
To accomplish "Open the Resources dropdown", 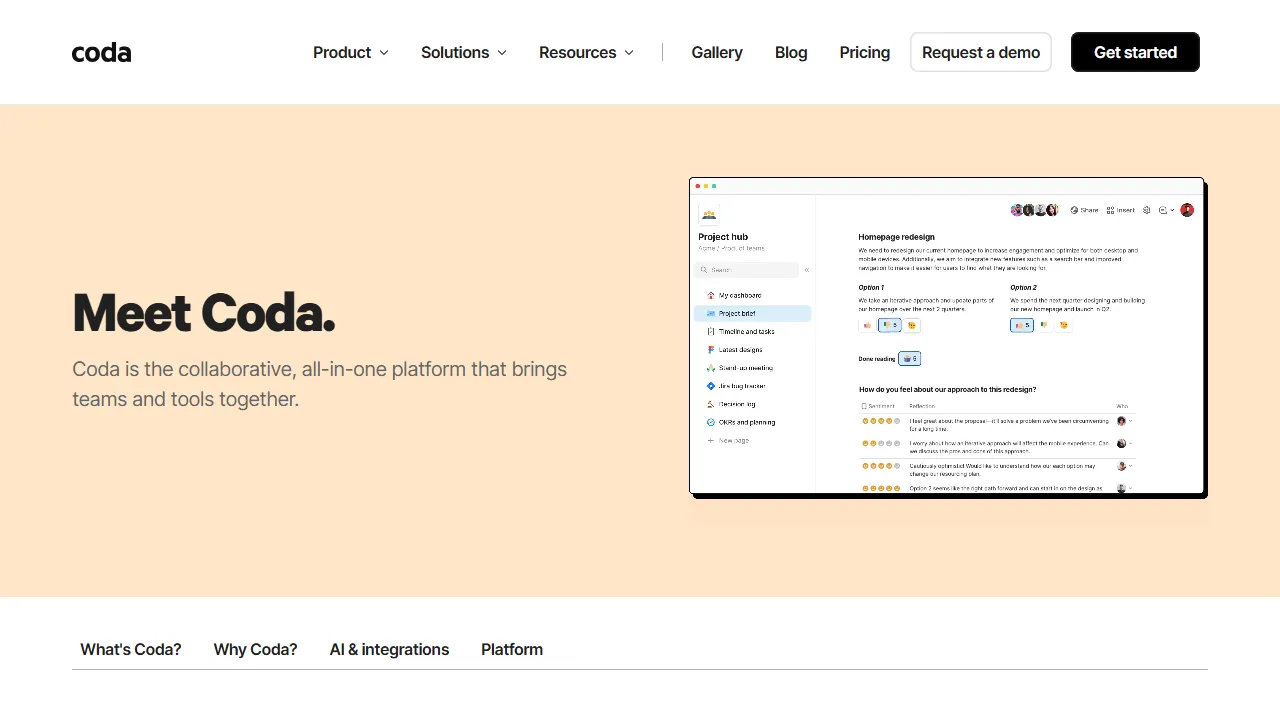I will pyautogui.click(x=586, y=52).
